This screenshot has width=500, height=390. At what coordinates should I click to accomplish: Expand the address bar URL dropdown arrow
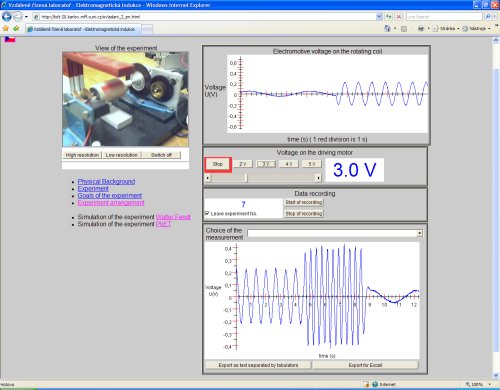point(379,16)
